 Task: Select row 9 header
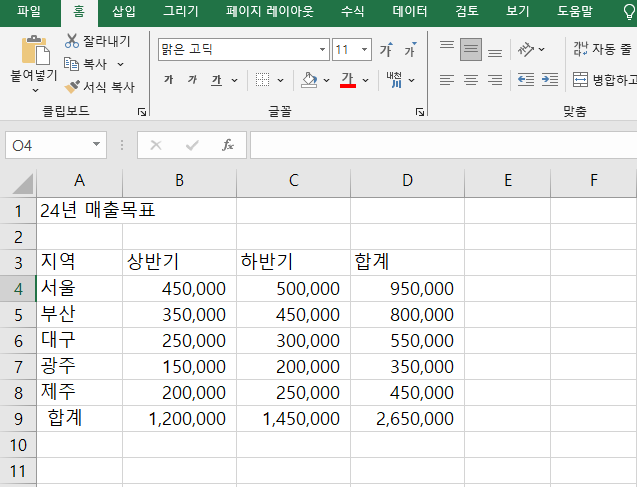point(18,419)
